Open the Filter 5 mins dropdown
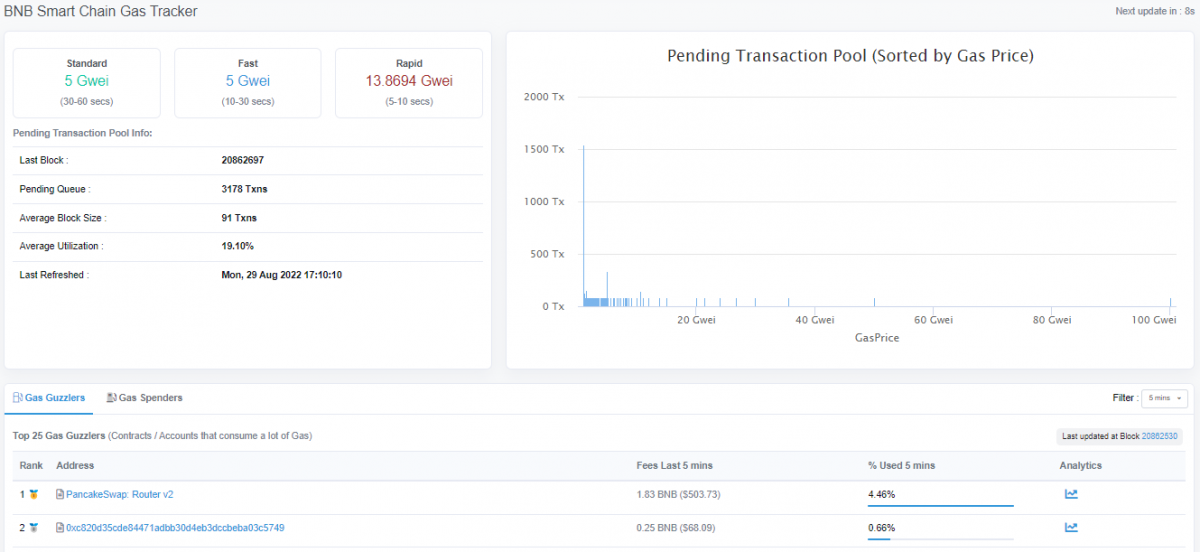The width and height of the screenshot is (1200, 552). click(x=1165, y=398)
